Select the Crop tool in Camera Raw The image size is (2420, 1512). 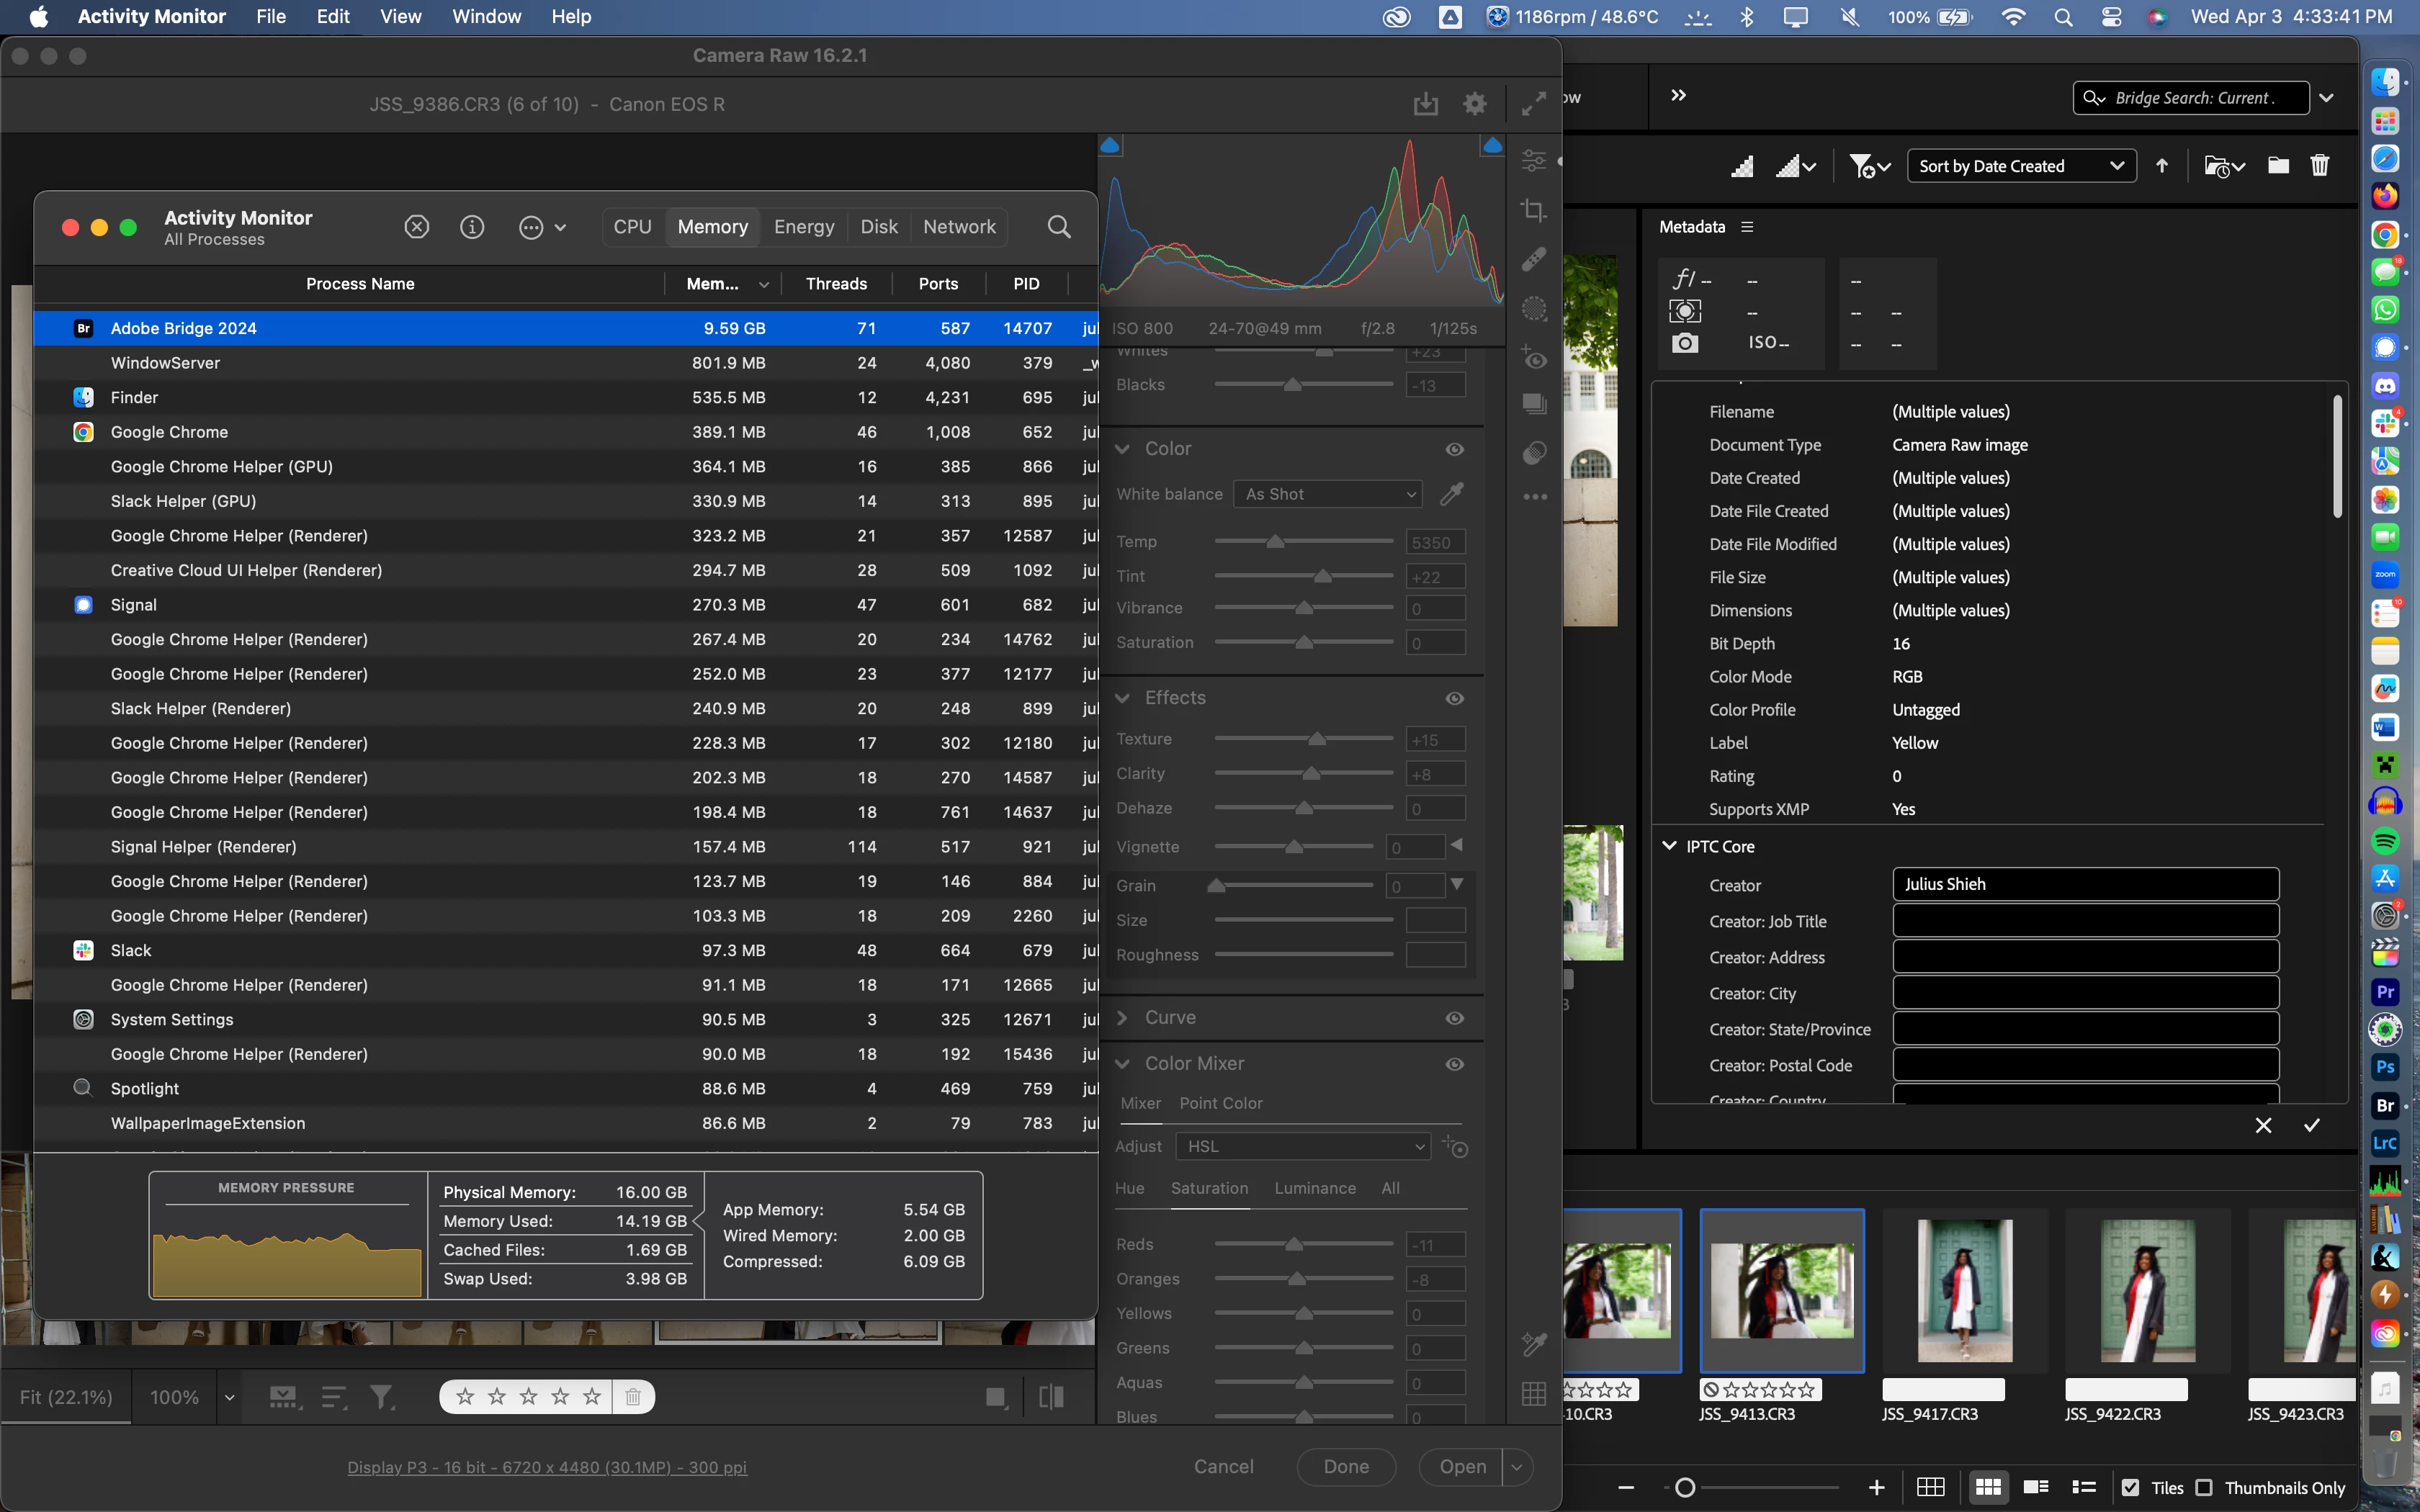coord(1533,210)
